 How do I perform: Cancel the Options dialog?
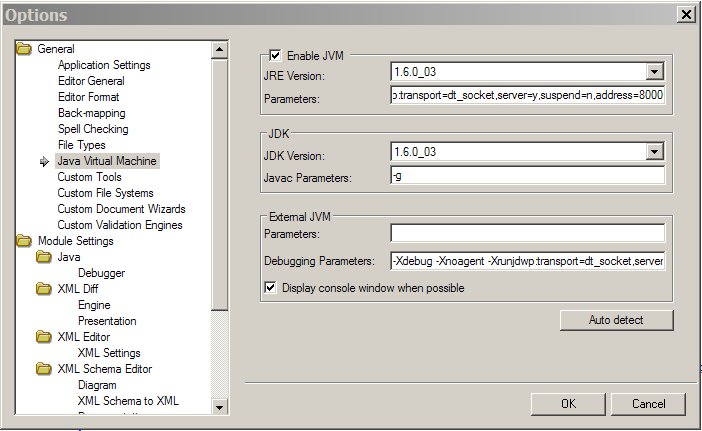[x=649, y=404]
